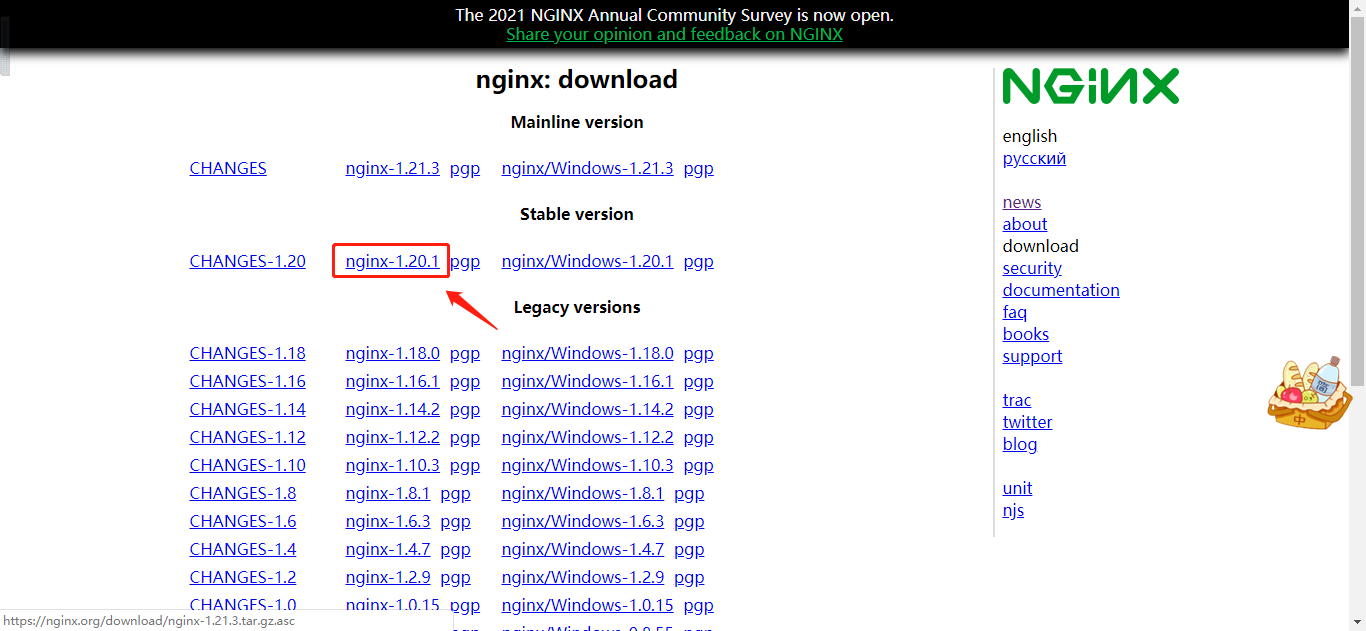Download nginx/Windows-1.12.2
Image resolution: width=1366 pixels, height=631 pixels.
tap(587, 437)
